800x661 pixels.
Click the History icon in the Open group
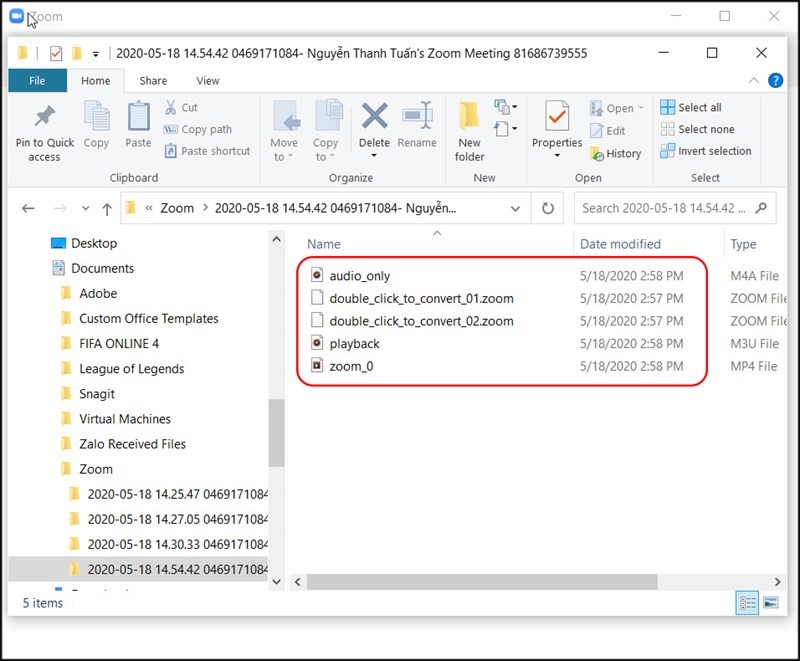click(596, 153)
